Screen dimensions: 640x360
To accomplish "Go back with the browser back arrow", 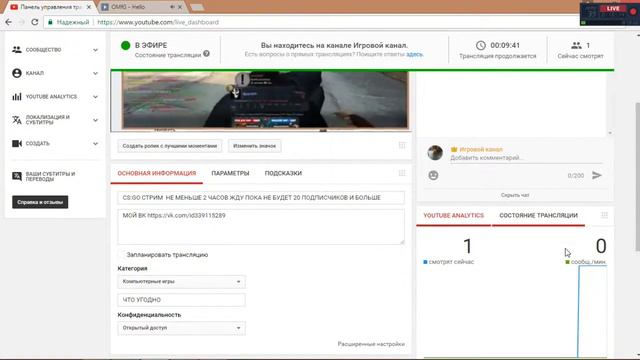I will [x=9, y=22].
